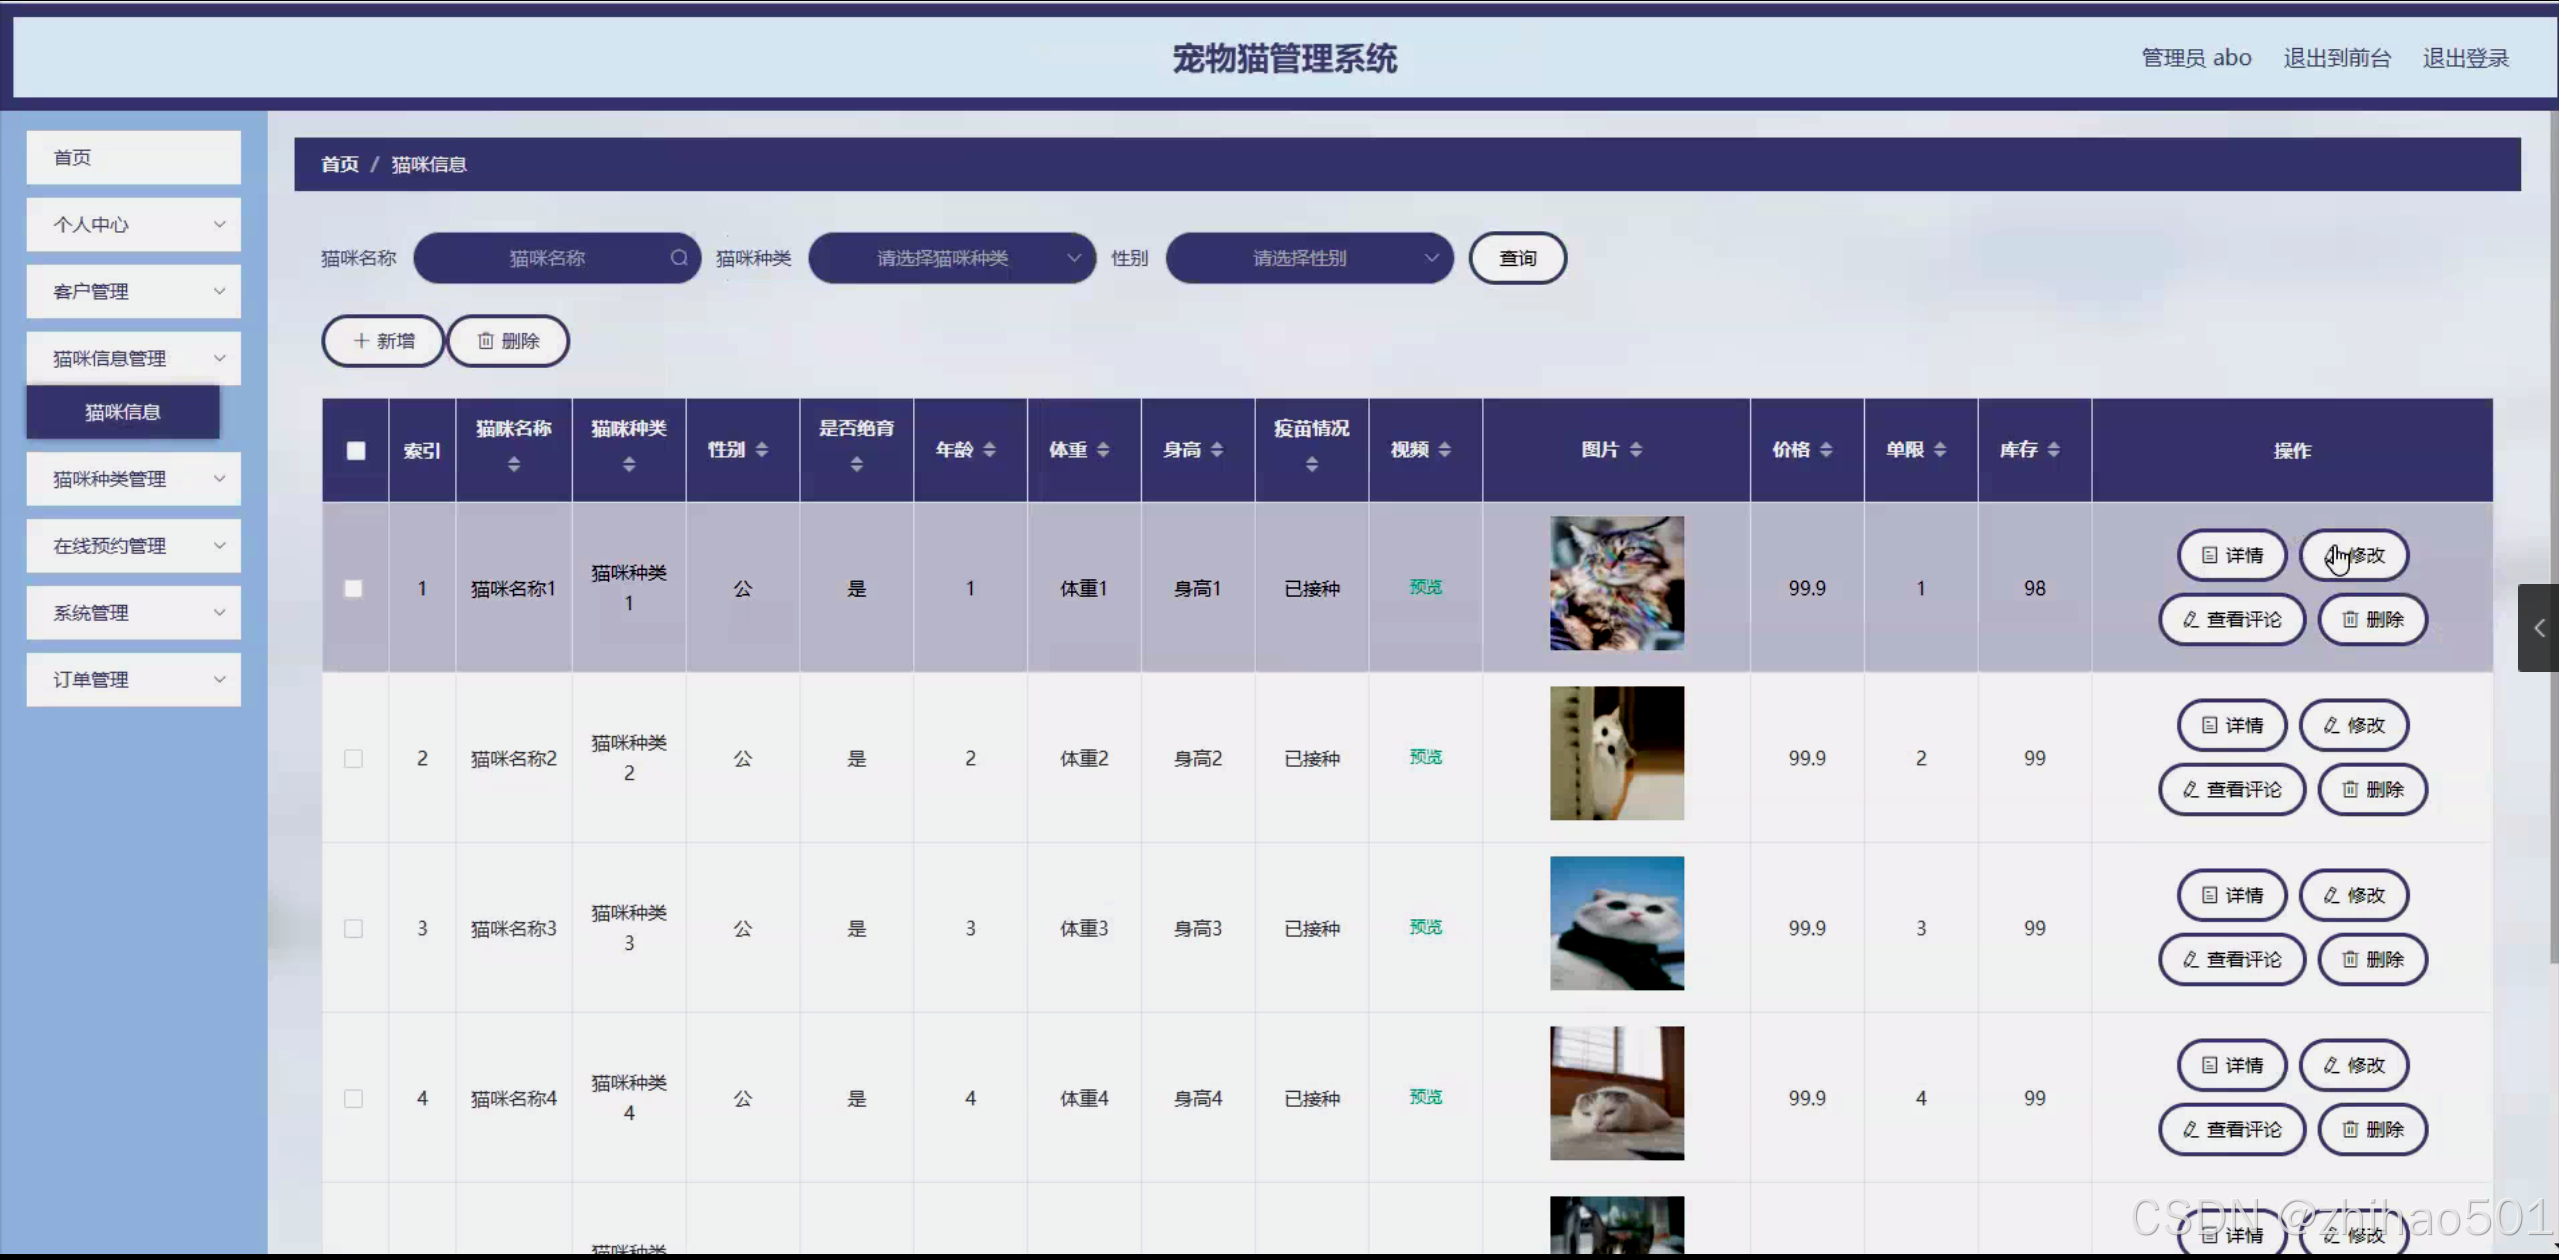
Task: Click 修改 edit button for row 4
Action: pyautogui.click(x=2353, y=1065)
